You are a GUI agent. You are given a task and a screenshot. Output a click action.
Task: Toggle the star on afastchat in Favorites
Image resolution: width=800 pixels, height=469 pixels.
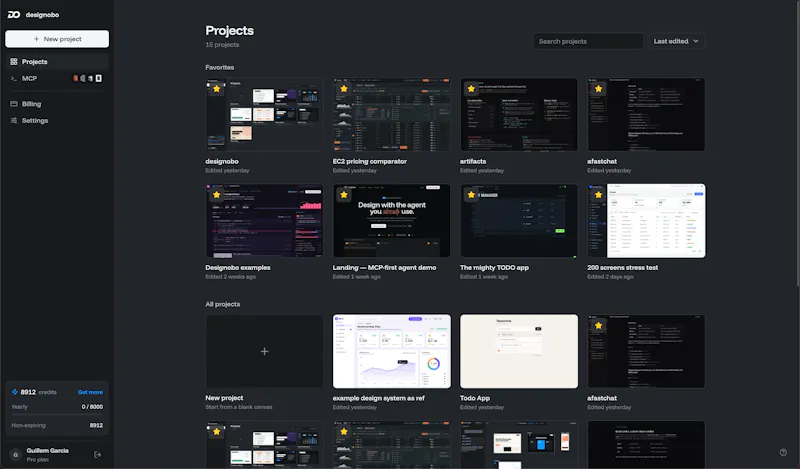tap(598, 89)
